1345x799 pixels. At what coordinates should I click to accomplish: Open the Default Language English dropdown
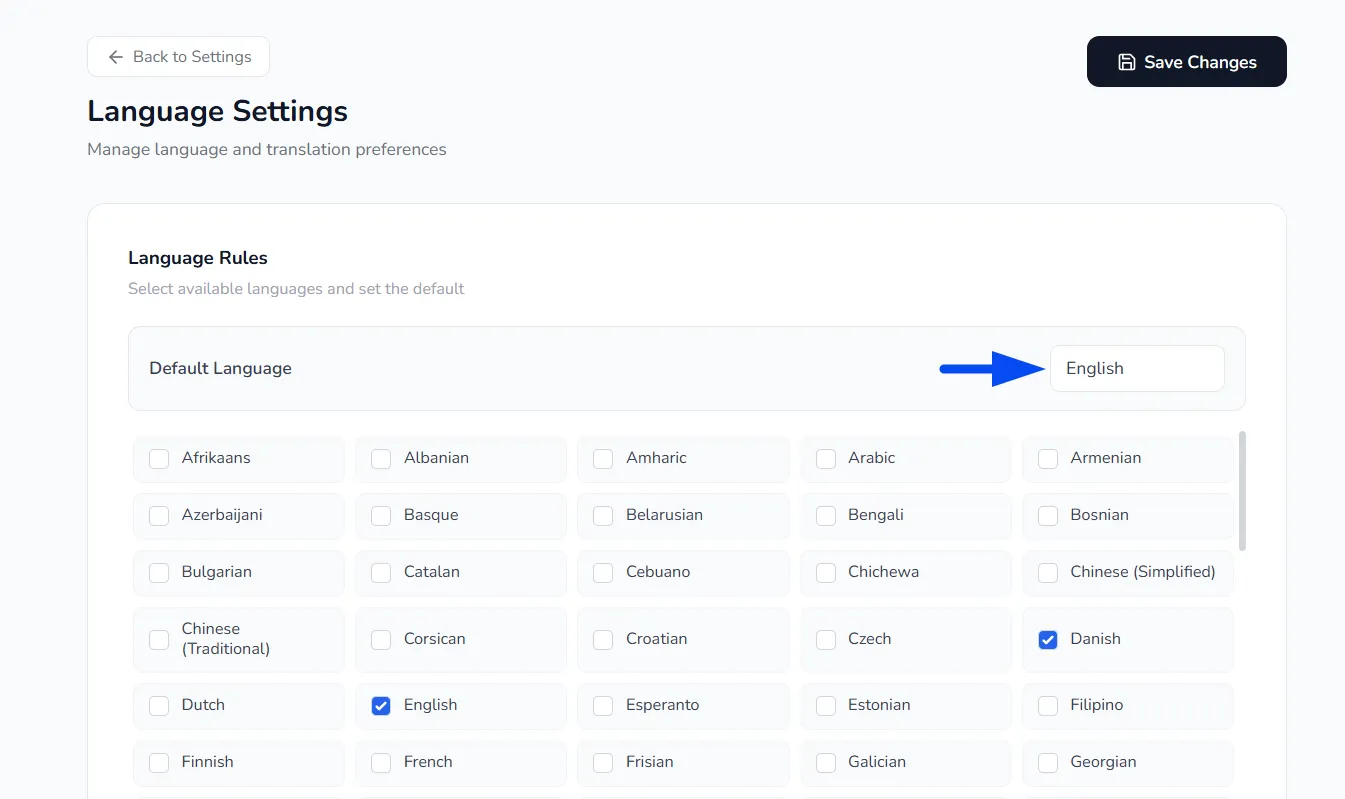point(1137,368)
